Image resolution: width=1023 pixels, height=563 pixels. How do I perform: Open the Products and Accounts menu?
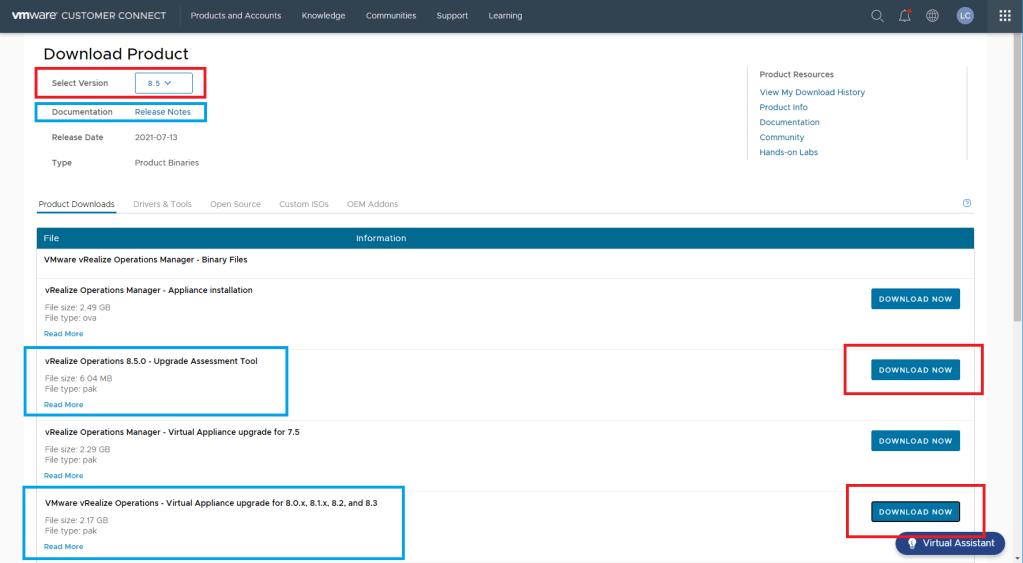(x=236, y=16)
